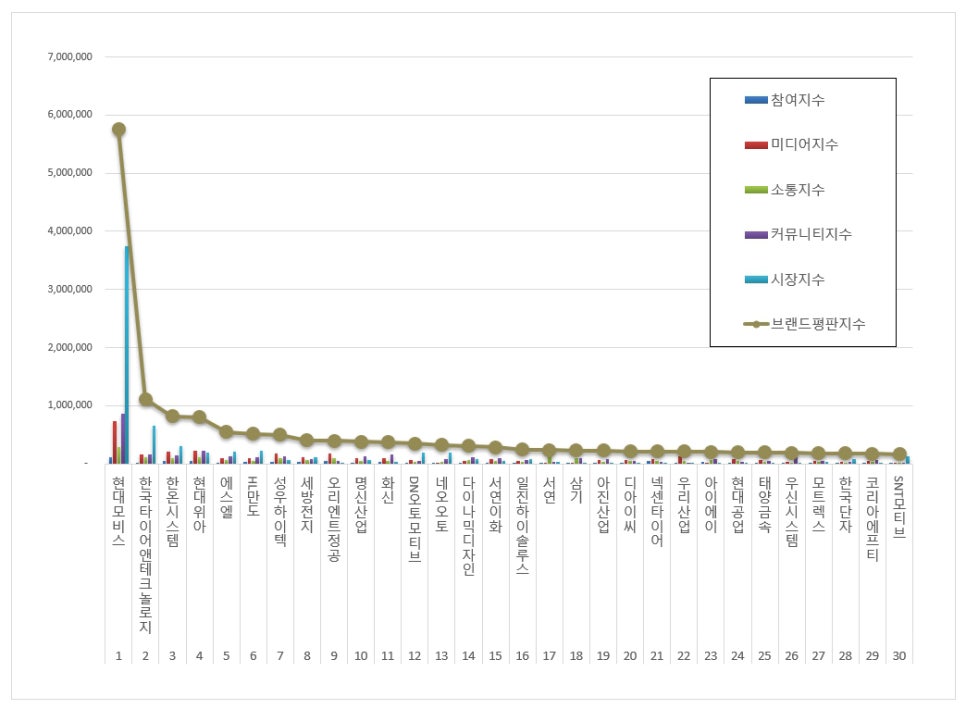966x709 pixels.
Task: Click the 현대모비스 line data point
Action: tap(119, 129)
